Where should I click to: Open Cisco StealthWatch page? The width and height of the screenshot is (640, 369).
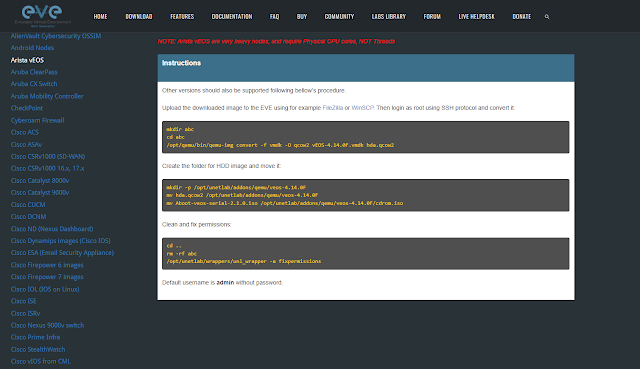click(38, 349)
